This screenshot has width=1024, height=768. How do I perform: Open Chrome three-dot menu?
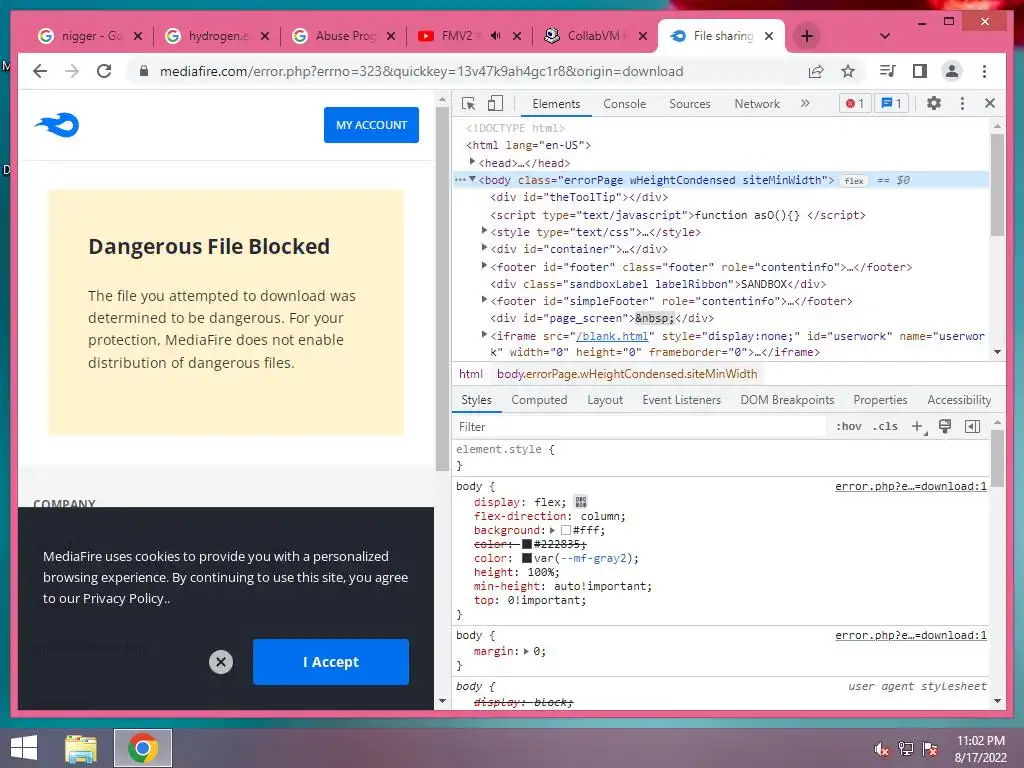coord(984,71)
